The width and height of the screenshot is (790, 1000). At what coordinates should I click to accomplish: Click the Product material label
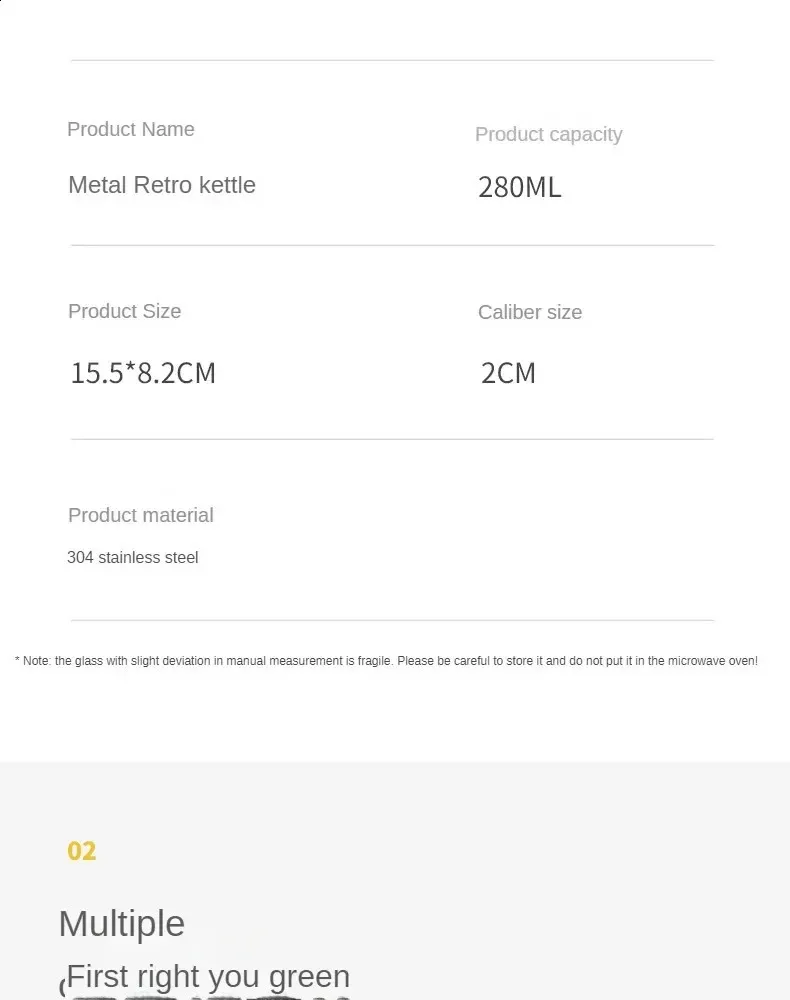[141, 515]
